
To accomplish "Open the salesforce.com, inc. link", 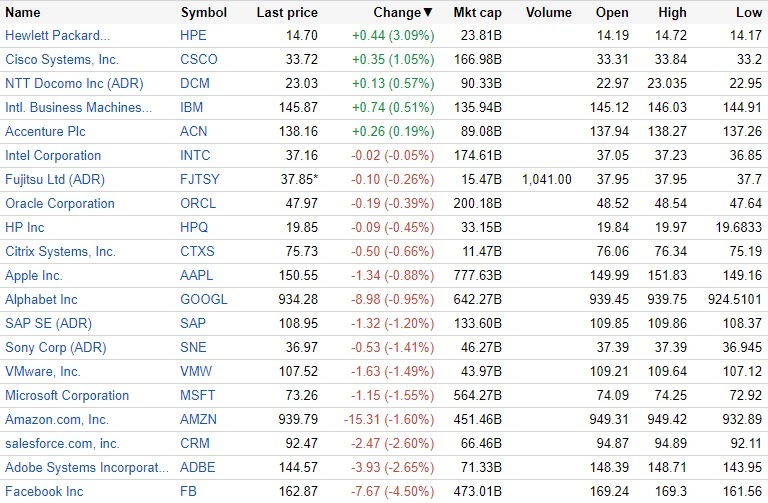I will (62, 443).
